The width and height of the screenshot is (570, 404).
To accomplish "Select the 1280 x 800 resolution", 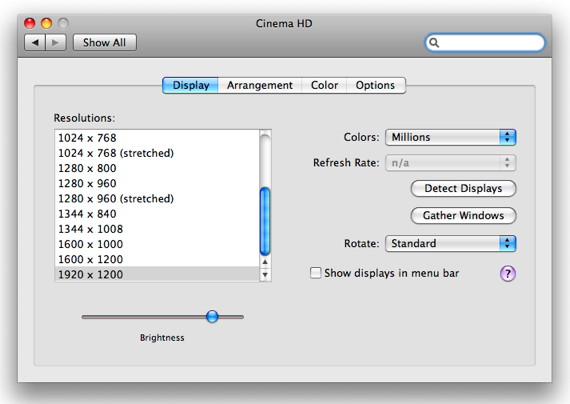I will [157, 168].
